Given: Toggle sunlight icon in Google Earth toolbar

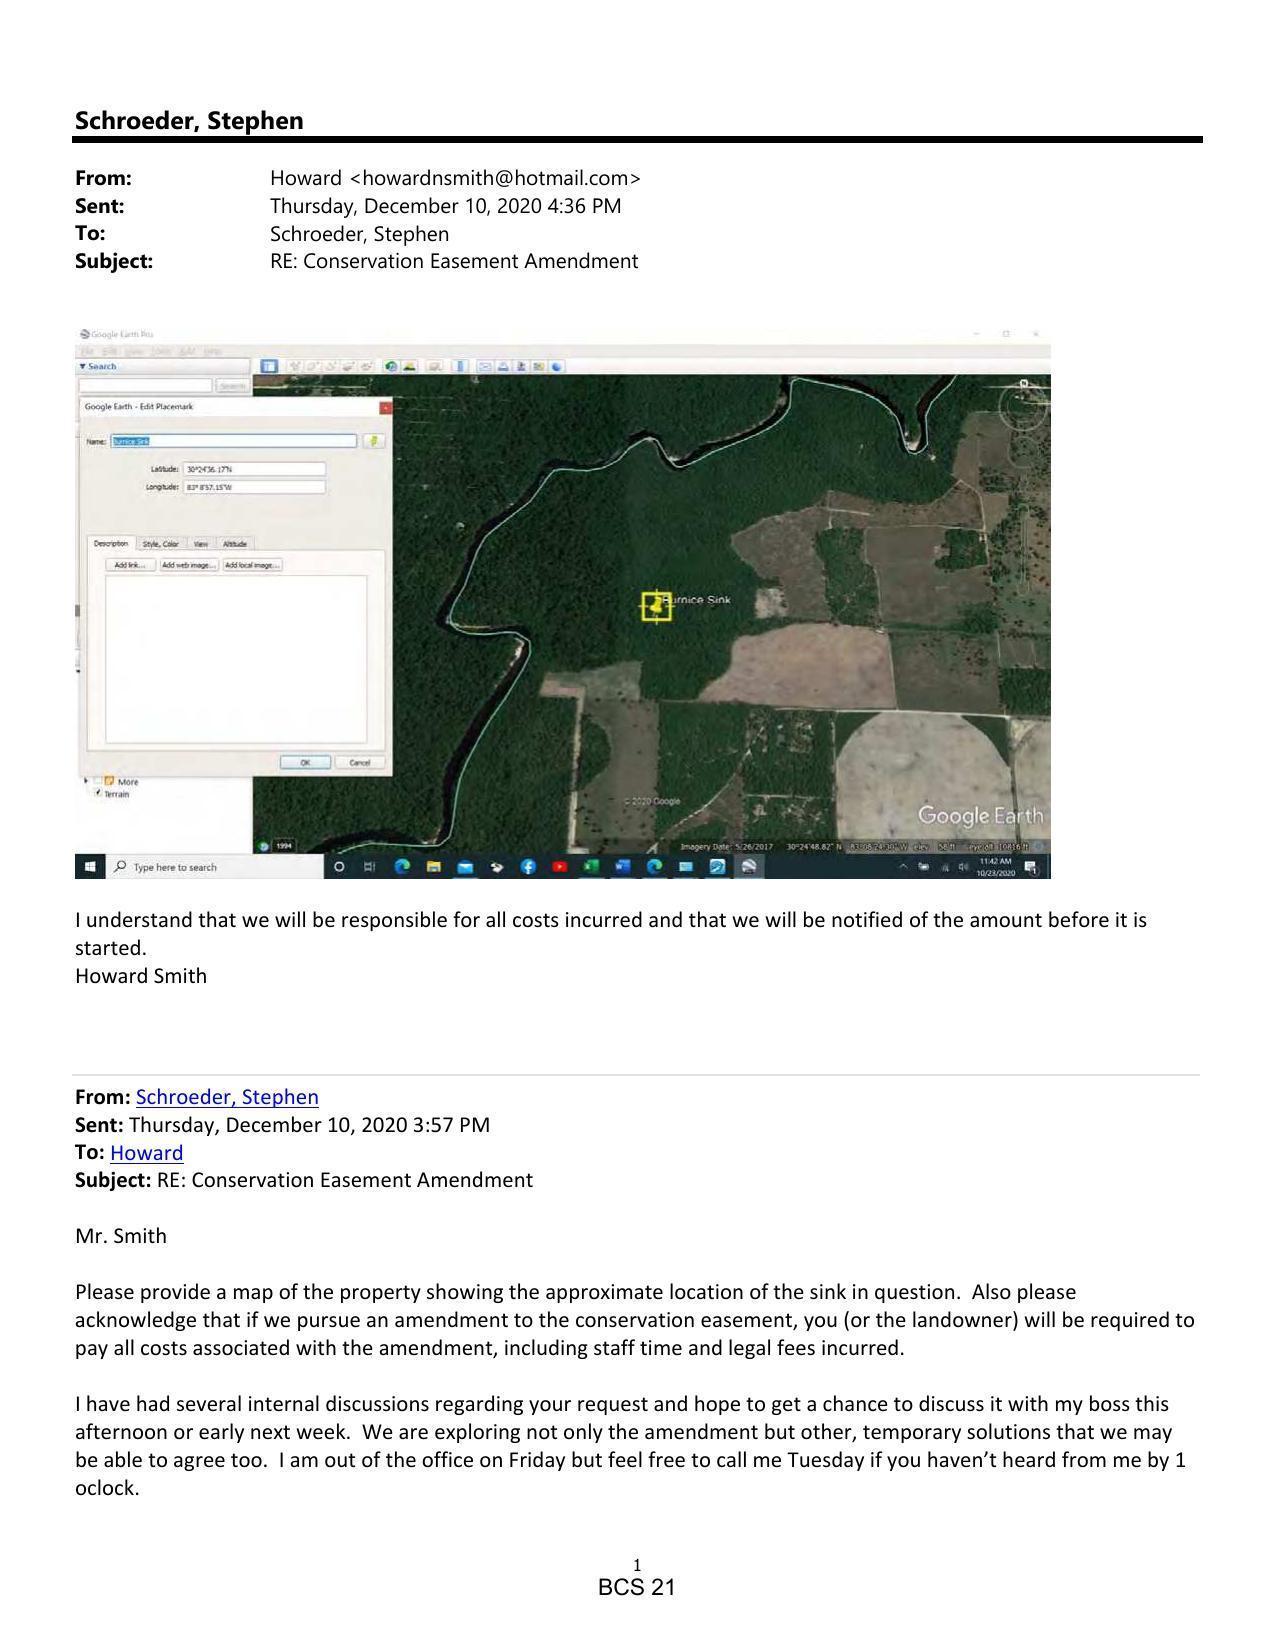Looking at the screenshot, I should [409, 366].
